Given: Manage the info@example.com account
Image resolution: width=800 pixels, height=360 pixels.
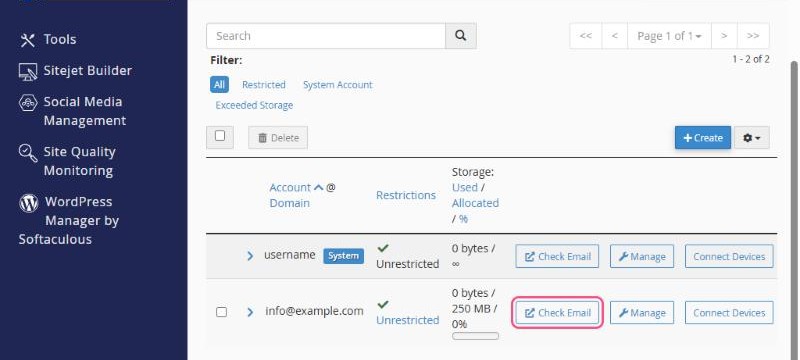Looking at the screenshot, I should pos(642,313).
